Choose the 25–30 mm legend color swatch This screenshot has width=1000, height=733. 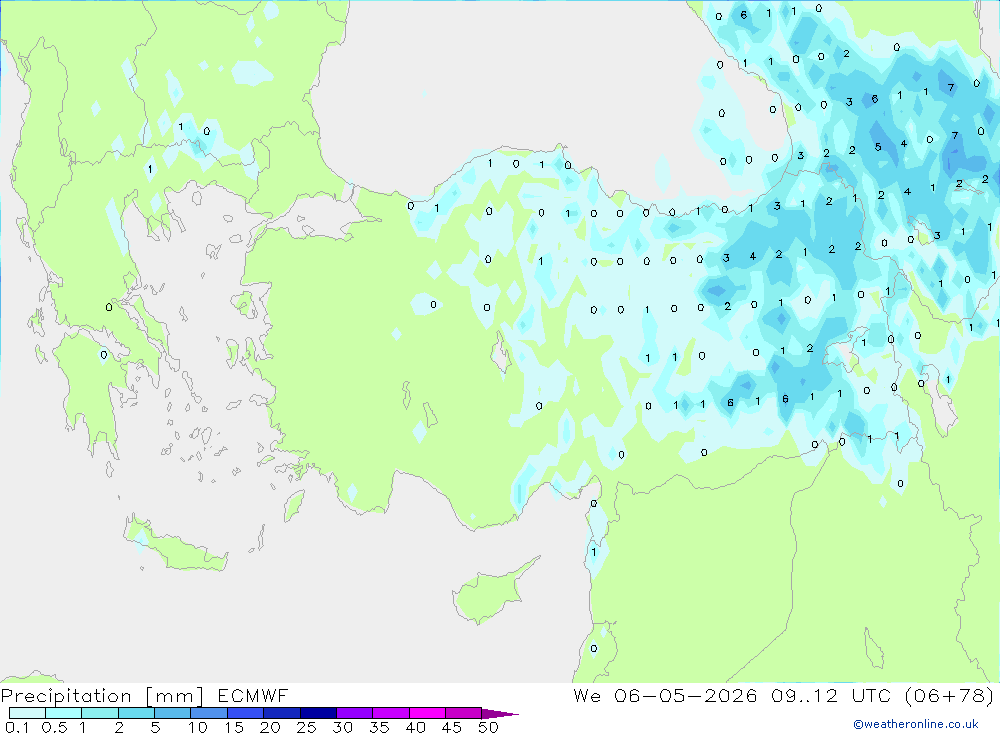[318, 713]
